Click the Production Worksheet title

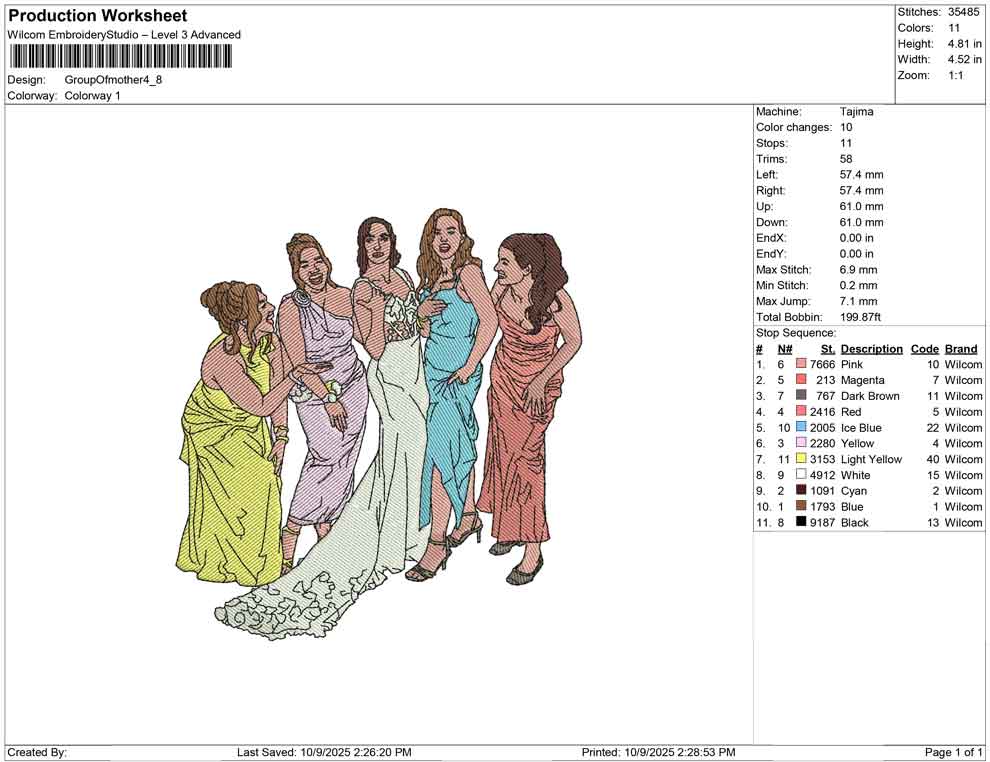pos(97,16)
